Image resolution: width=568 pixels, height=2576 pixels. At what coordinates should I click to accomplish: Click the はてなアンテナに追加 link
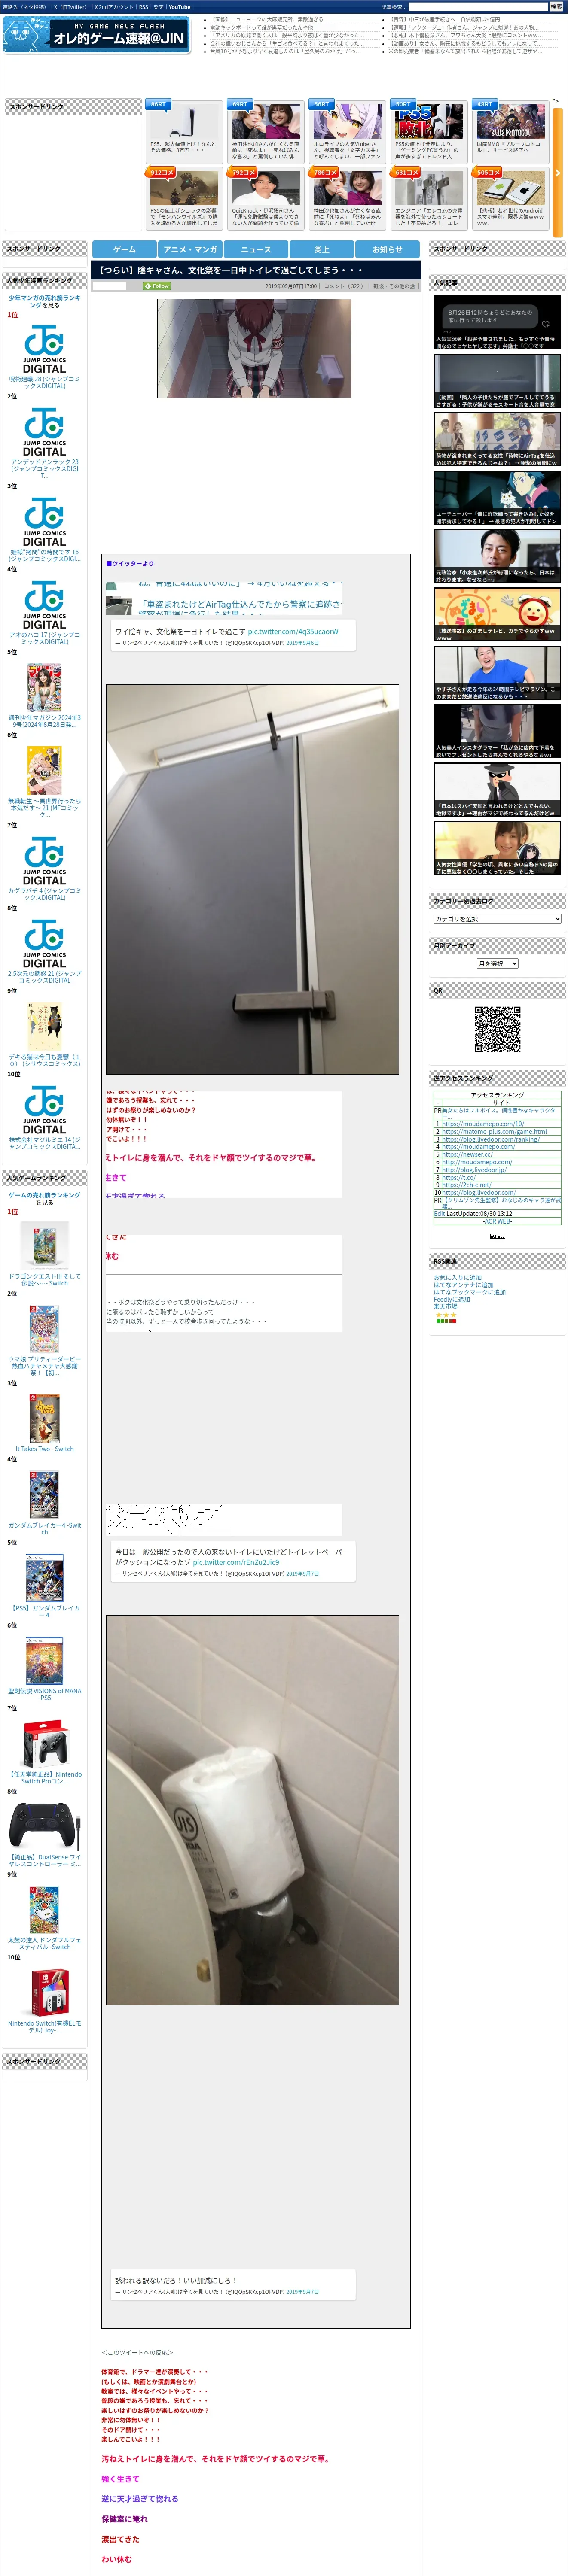(463, 1285)
